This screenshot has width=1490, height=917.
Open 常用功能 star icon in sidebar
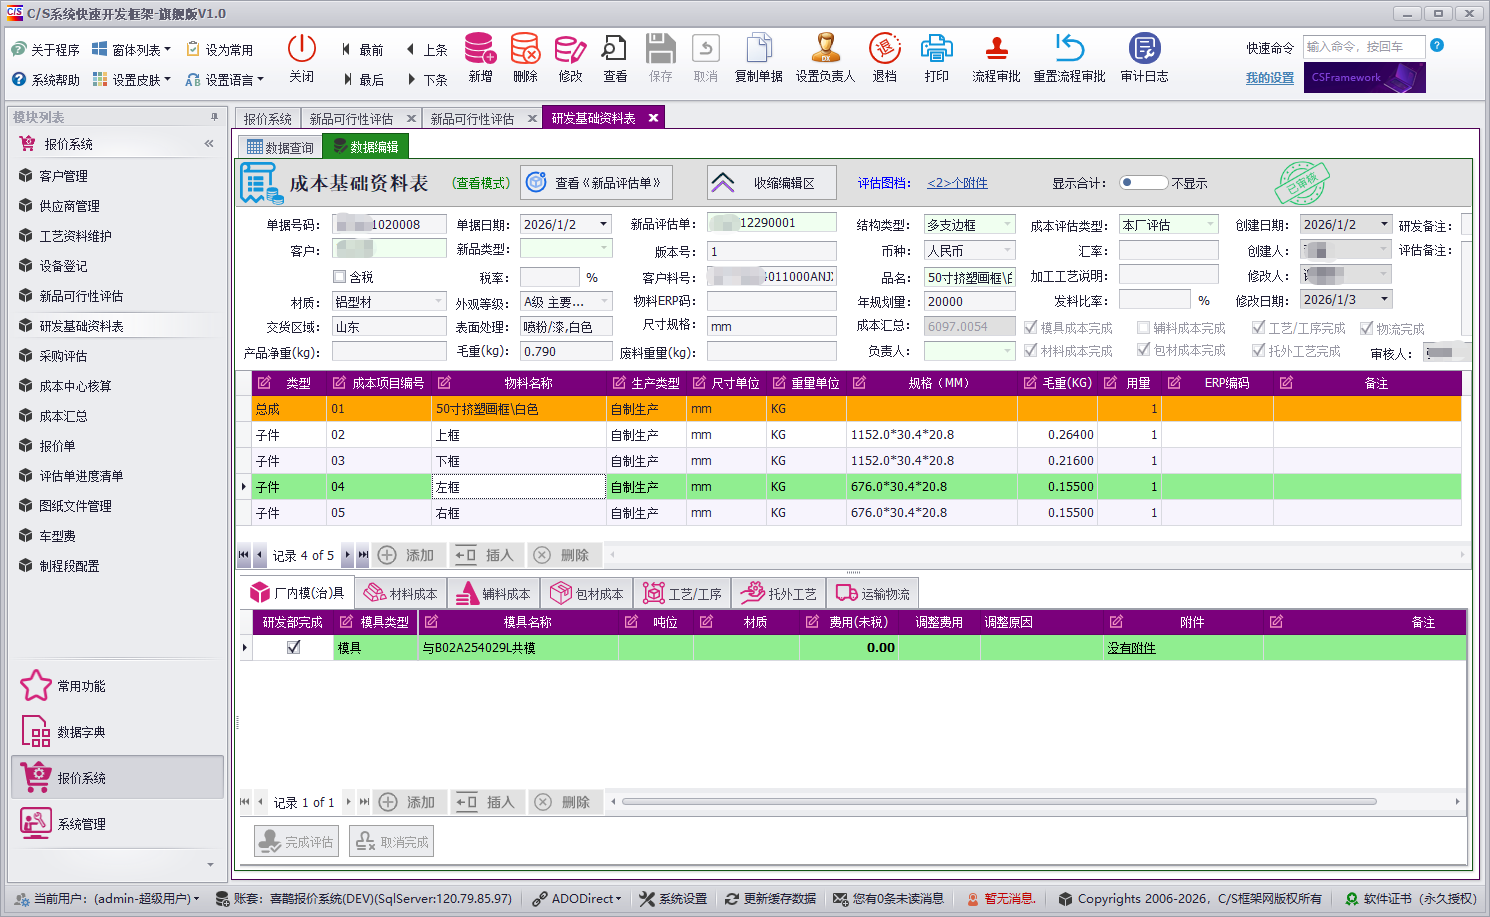click(x=36, y=685)
